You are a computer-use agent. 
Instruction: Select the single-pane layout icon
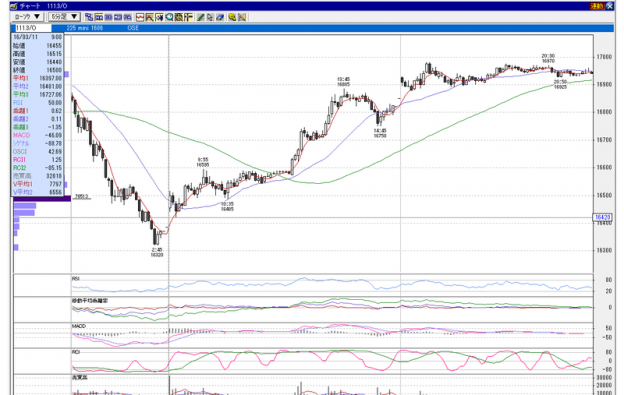point(99,17)
